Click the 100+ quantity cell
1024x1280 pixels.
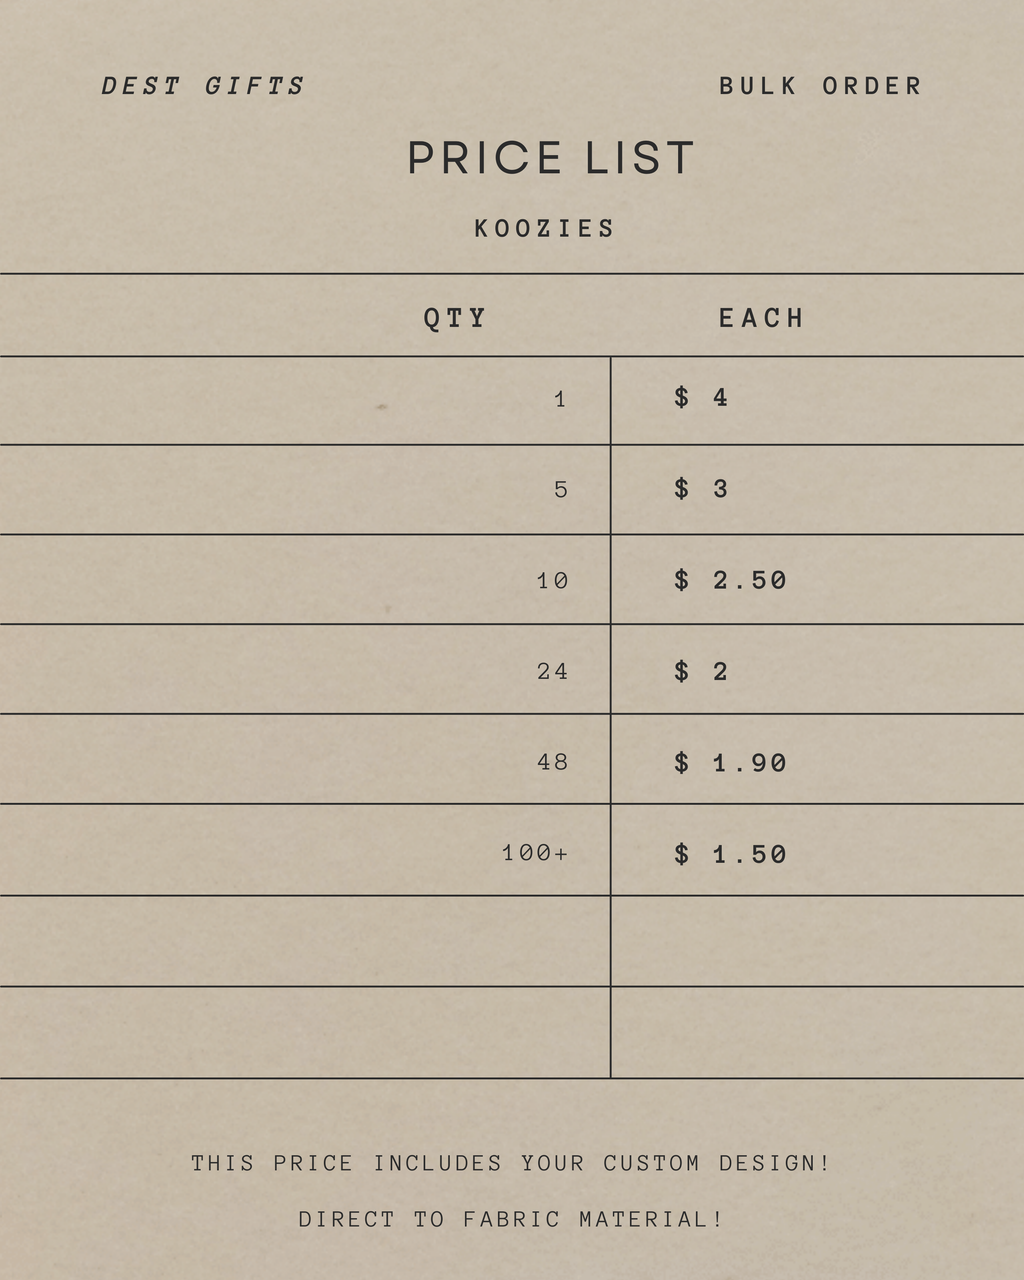click(x=535, y=854)
